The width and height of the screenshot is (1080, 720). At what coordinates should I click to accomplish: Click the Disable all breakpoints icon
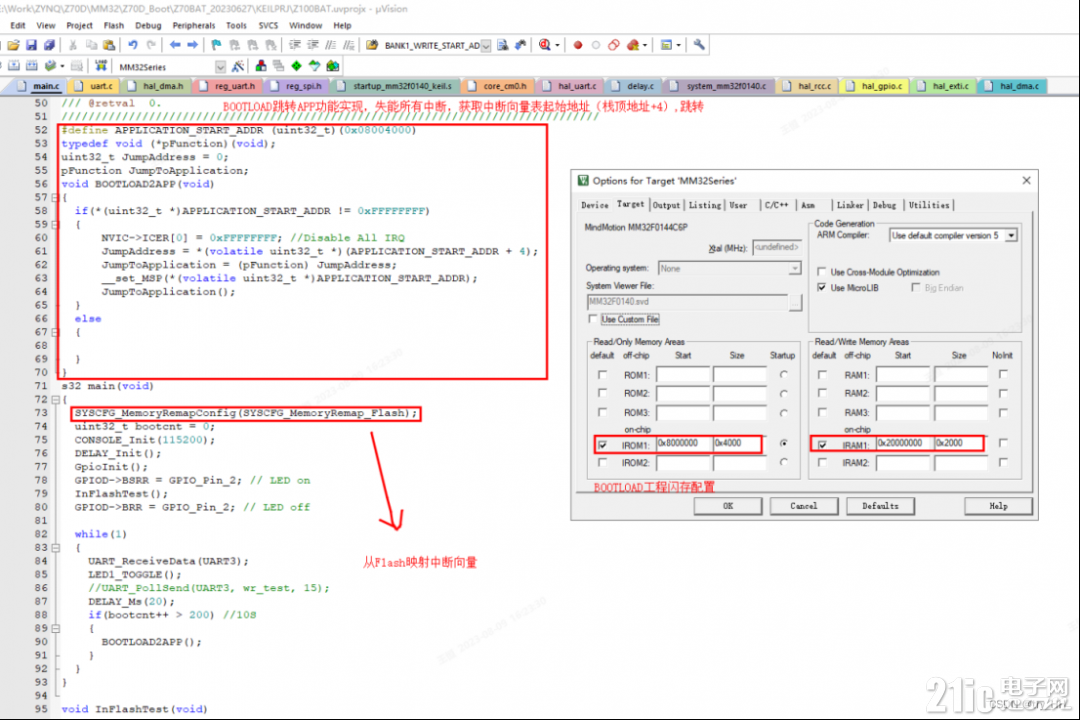point(614,45)
